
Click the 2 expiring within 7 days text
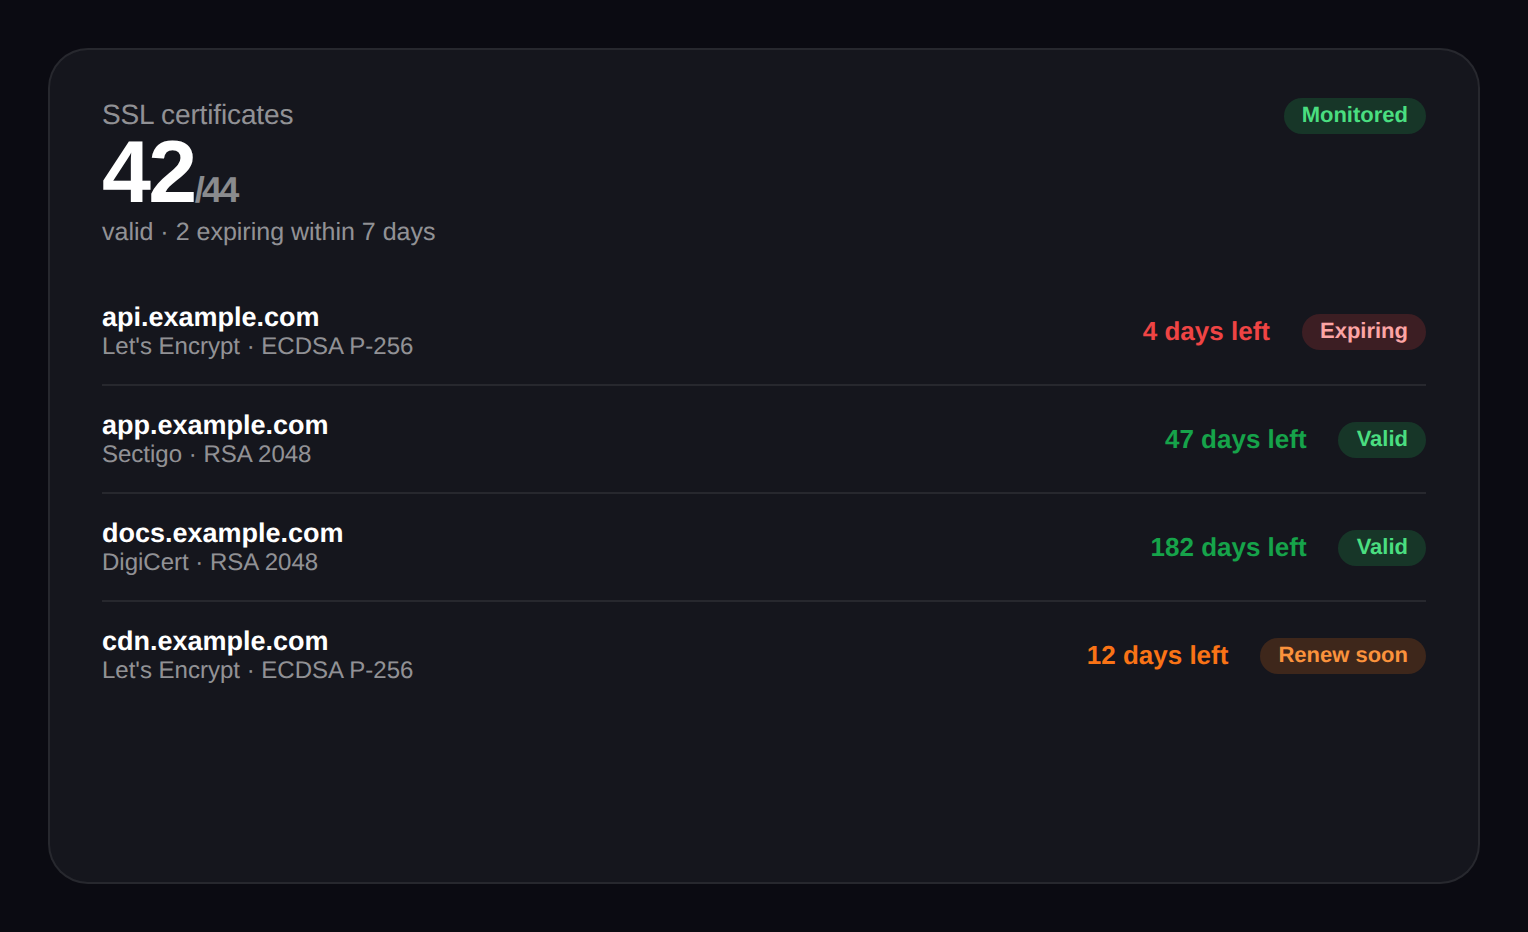coord(305,232)
